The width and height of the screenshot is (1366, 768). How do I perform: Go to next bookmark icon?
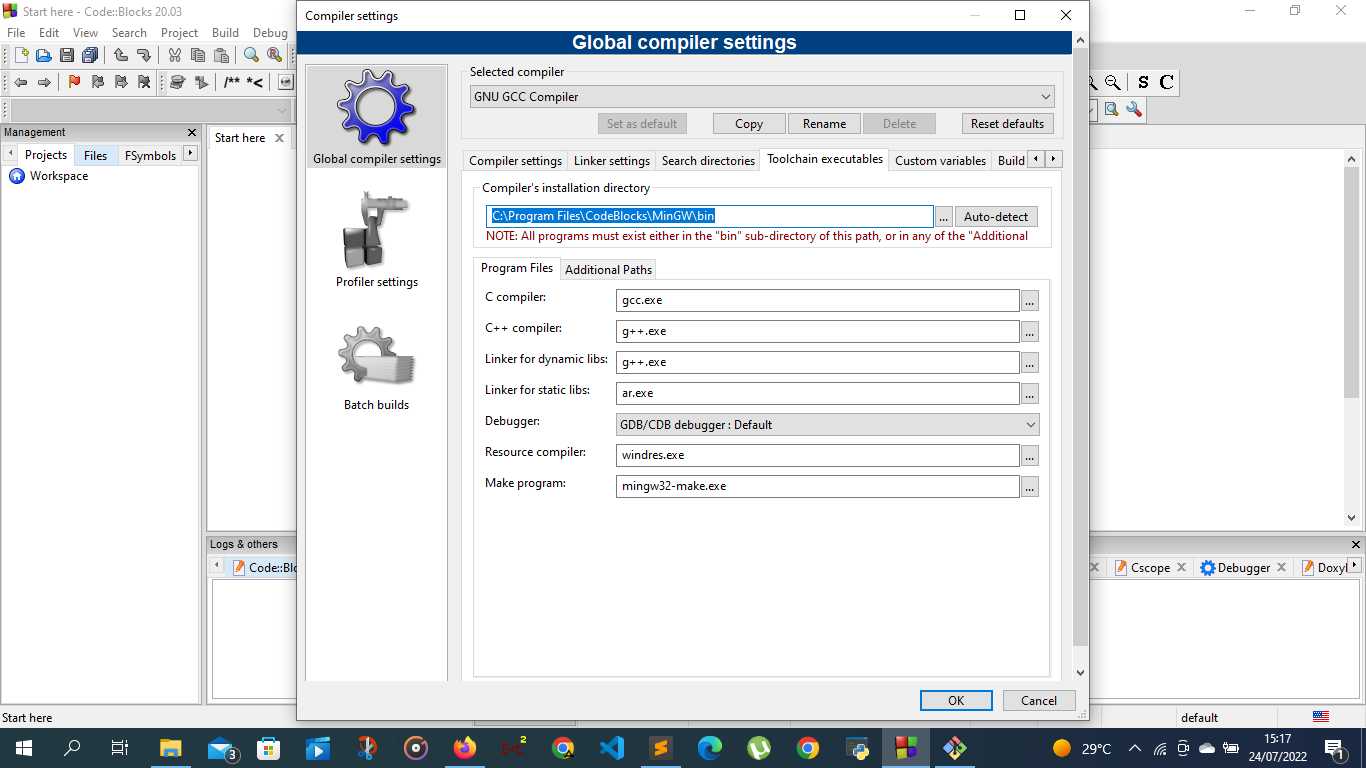[x=121, y=82]
